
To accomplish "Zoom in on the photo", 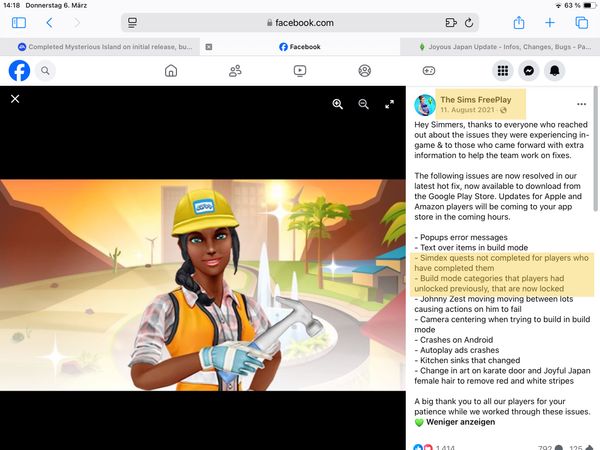I will [x=337, y=104].
